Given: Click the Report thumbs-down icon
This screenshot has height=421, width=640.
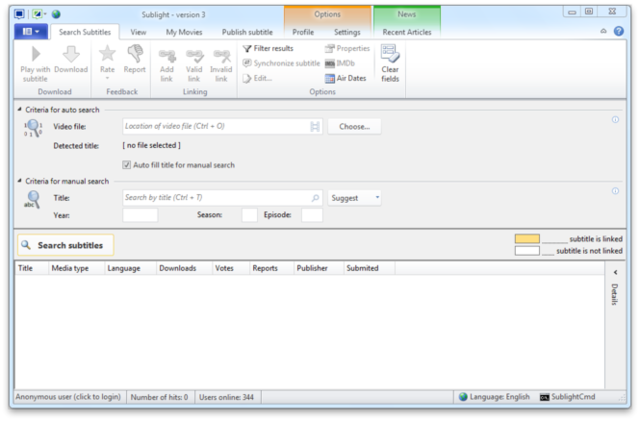Looking at the screenshot, I should point(135,53).
